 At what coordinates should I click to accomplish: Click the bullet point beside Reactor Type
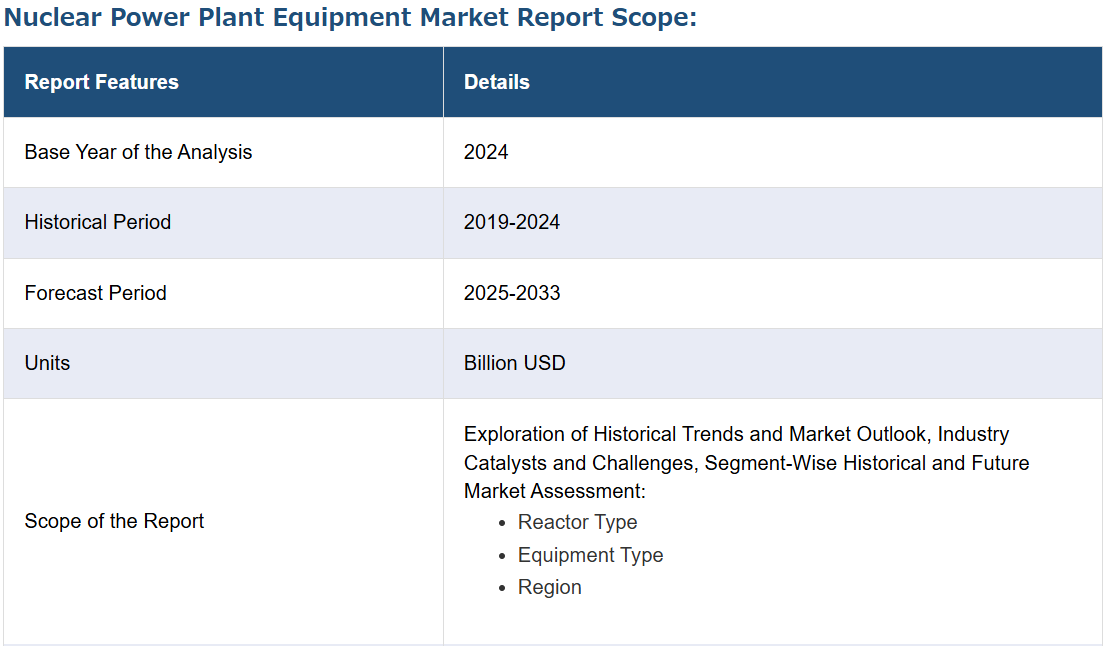click(502, 523)
